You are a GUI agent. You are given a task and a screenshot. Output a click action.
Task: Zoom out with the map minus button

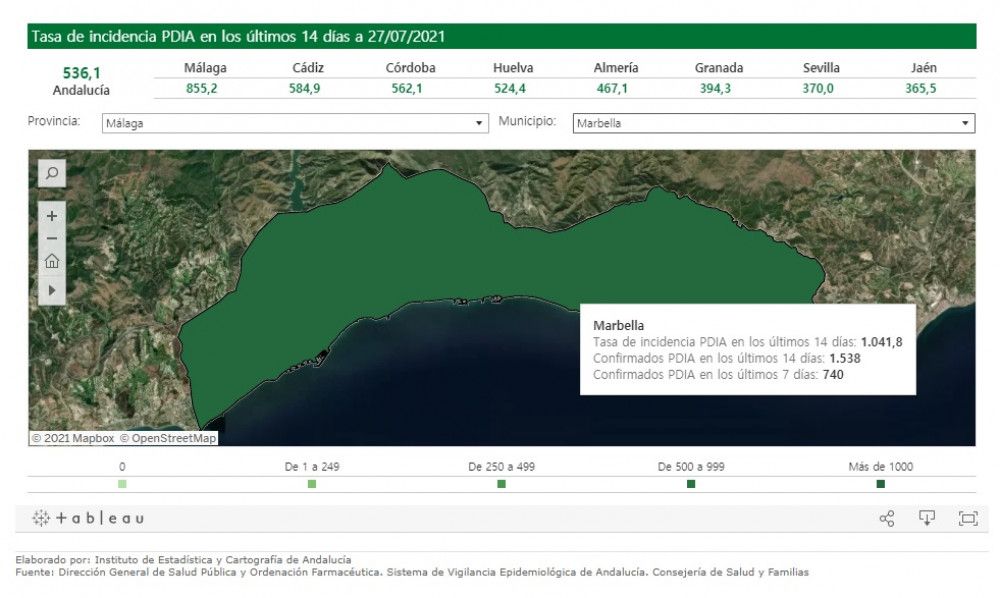[52, 238]
